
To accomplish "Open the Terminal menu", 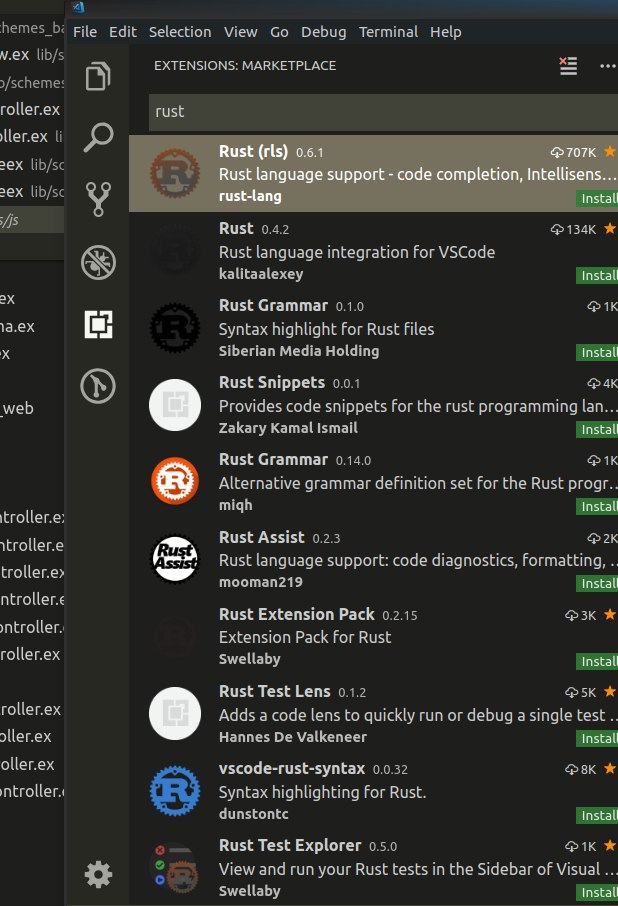I will pyautogui.click(x=388, y=32).
